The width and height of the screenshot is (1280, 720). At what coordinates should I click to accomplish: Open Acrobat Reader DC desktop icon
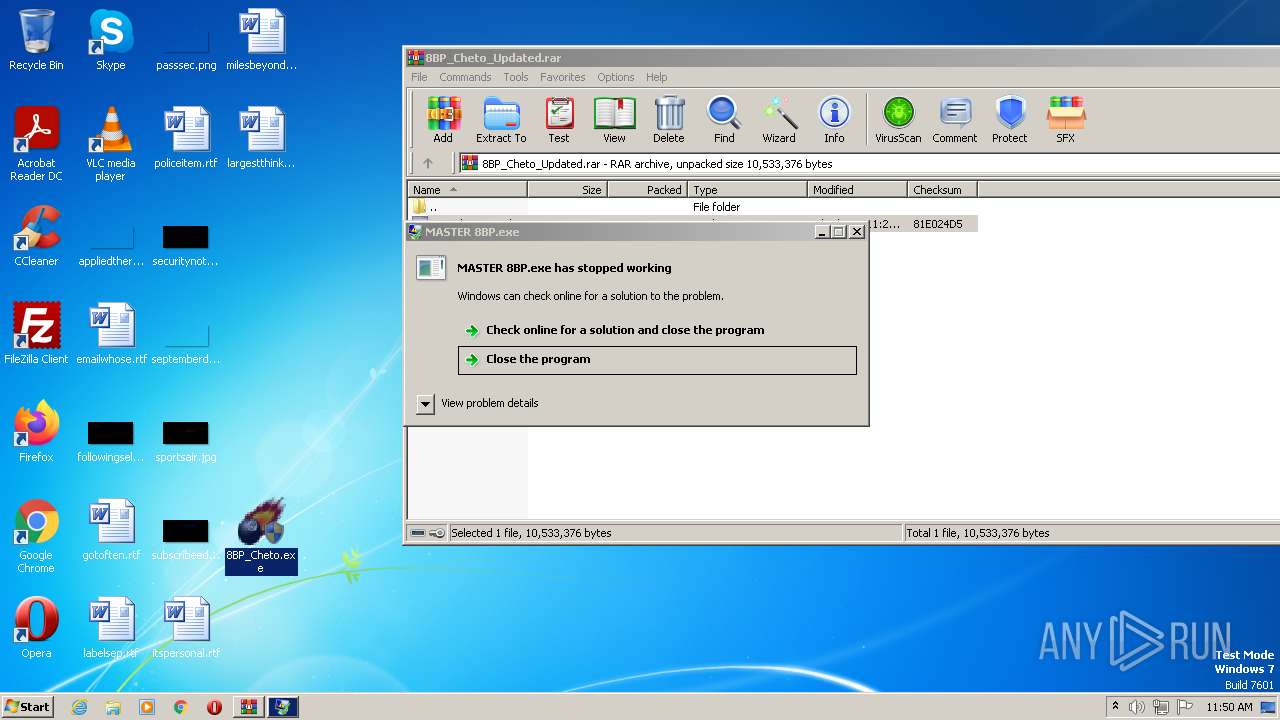36,145
